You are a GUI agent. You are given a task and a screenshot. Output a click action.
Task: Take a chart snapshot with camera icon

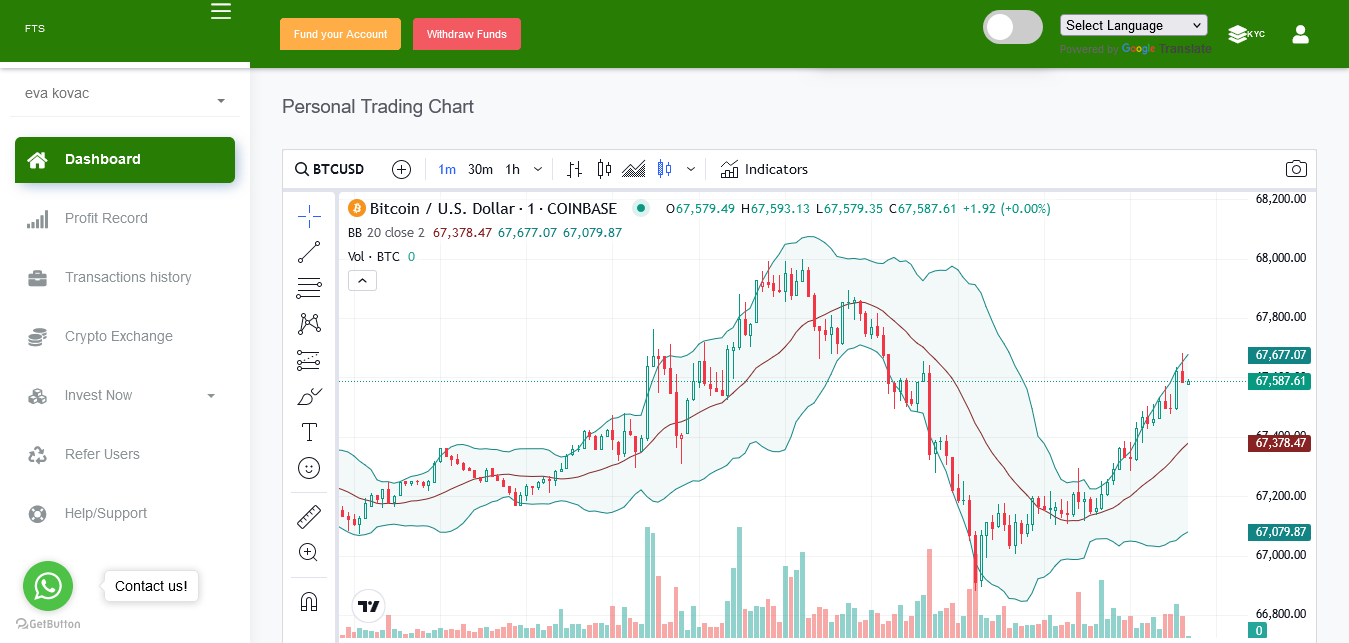[x=1296, y=169]
